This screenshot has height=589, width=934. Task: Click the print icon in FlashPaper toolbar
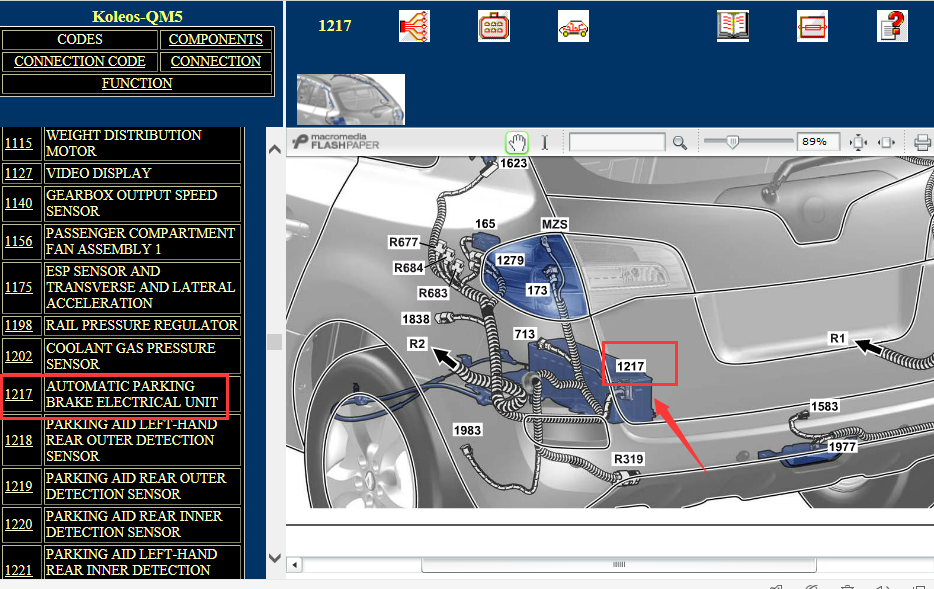coord(922,142)
